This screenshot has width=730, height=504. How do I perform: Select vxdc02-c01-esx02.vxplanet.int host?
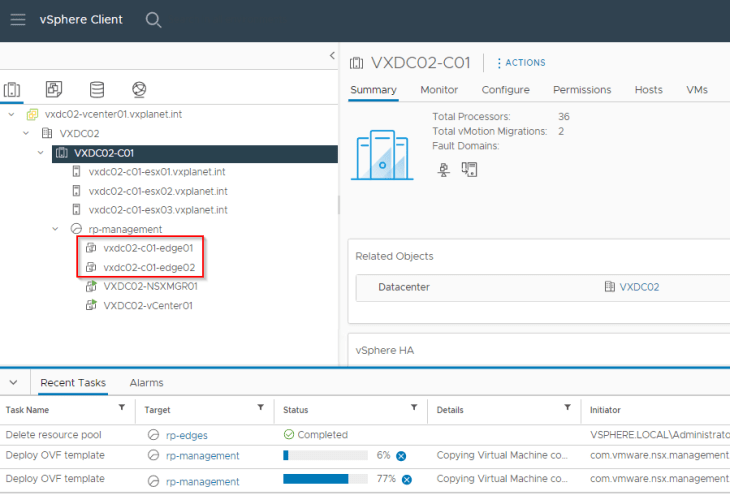tap(158, 191)
